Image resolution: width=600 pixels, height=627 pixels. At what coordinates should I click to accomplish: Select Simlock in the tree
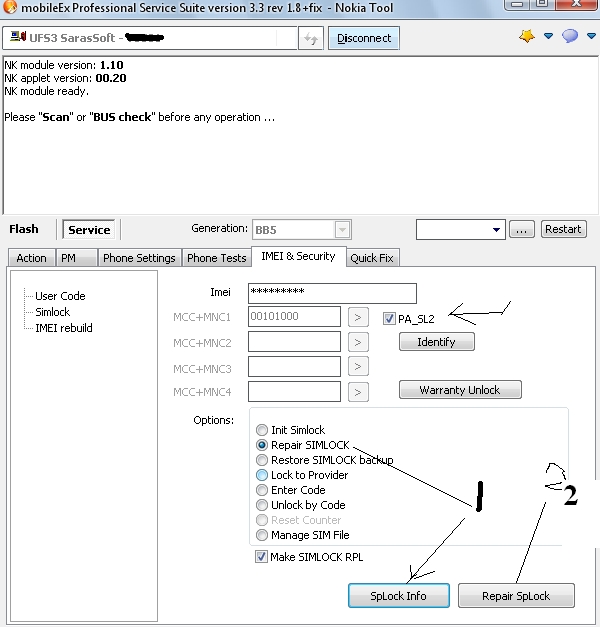(x=52, y=312)
